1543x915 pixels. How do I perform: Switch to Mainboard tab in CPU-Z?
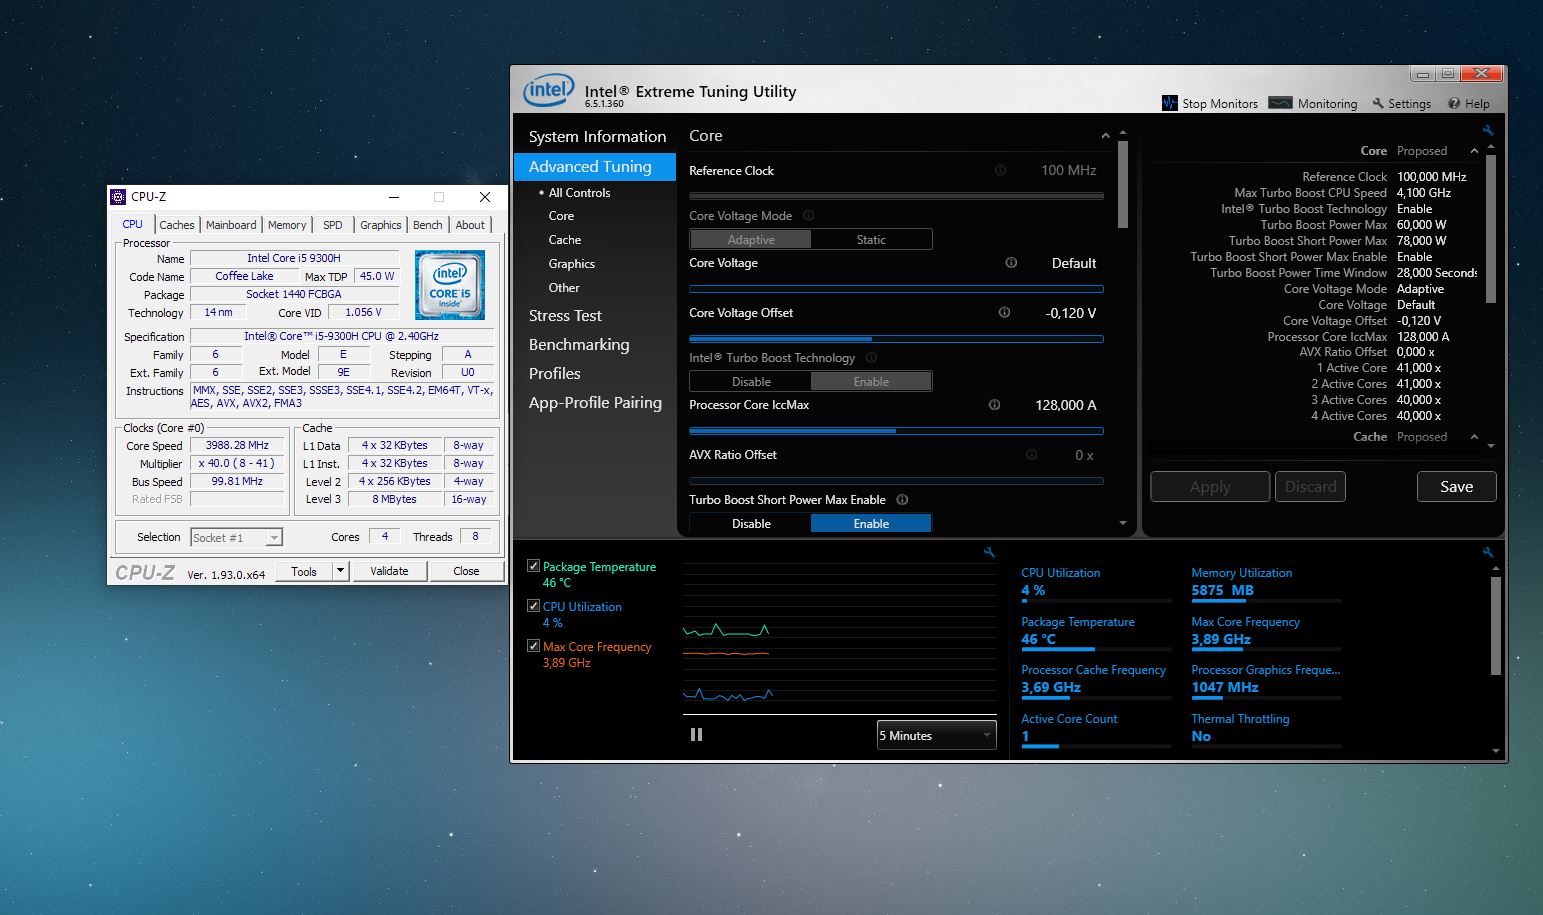pos(231,225)
